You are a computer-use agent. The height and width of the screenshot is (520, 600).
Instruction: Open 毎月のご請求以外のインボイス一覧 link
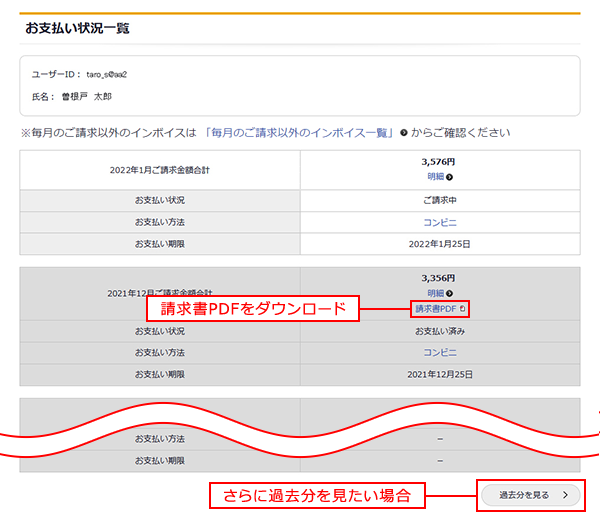coord(299,133)
